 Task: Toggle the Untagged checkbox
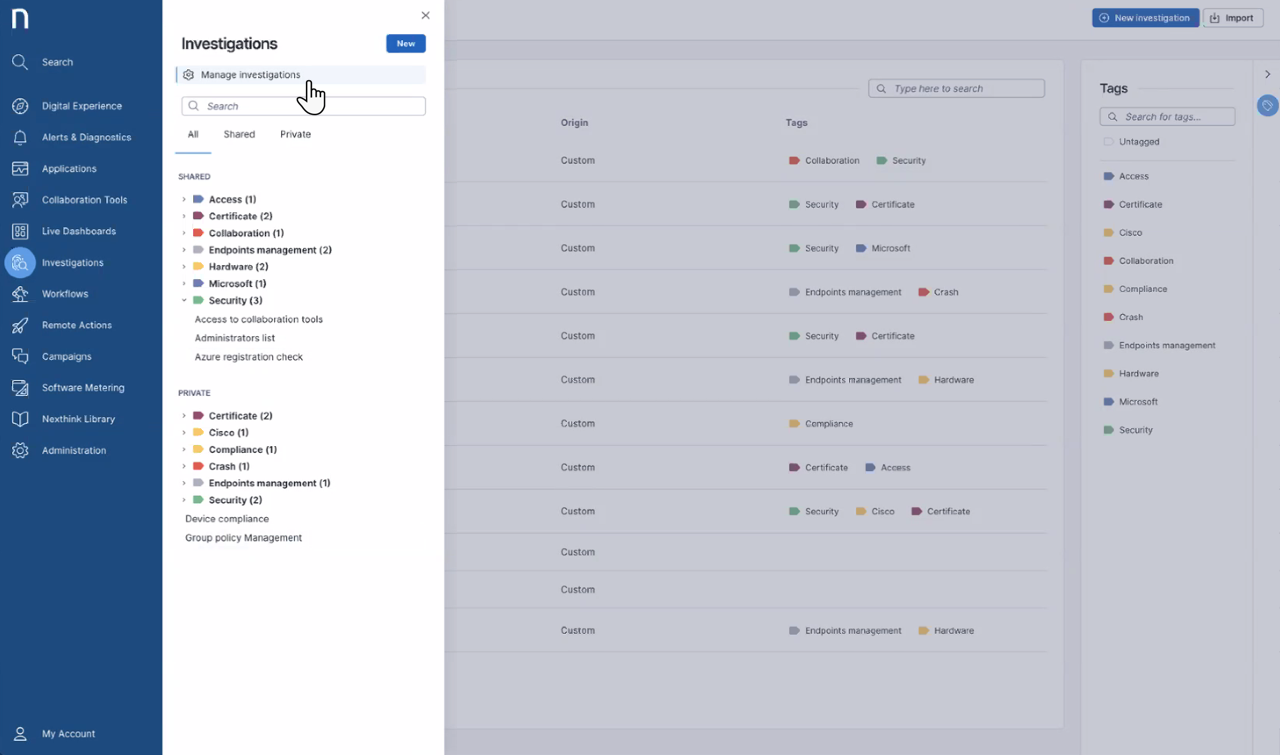click(1108, 142)
